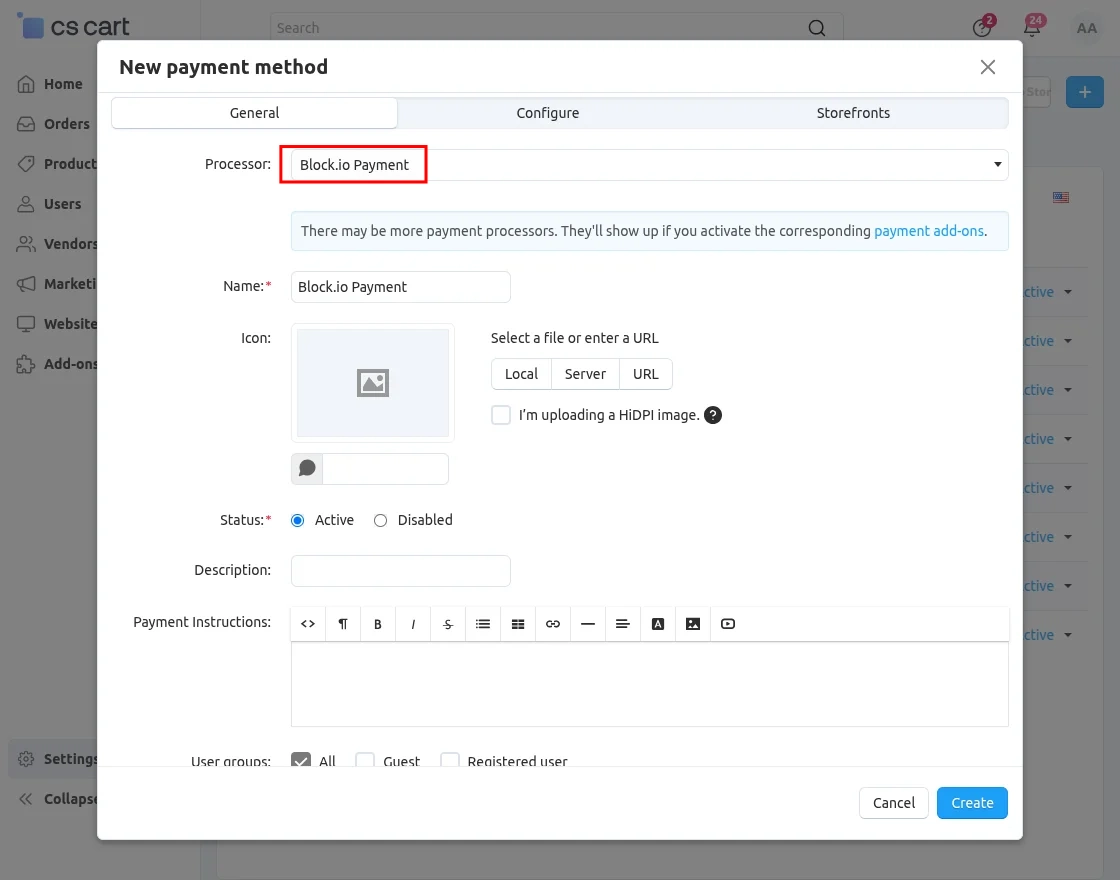Open font color picker in editor

(658, 624)
